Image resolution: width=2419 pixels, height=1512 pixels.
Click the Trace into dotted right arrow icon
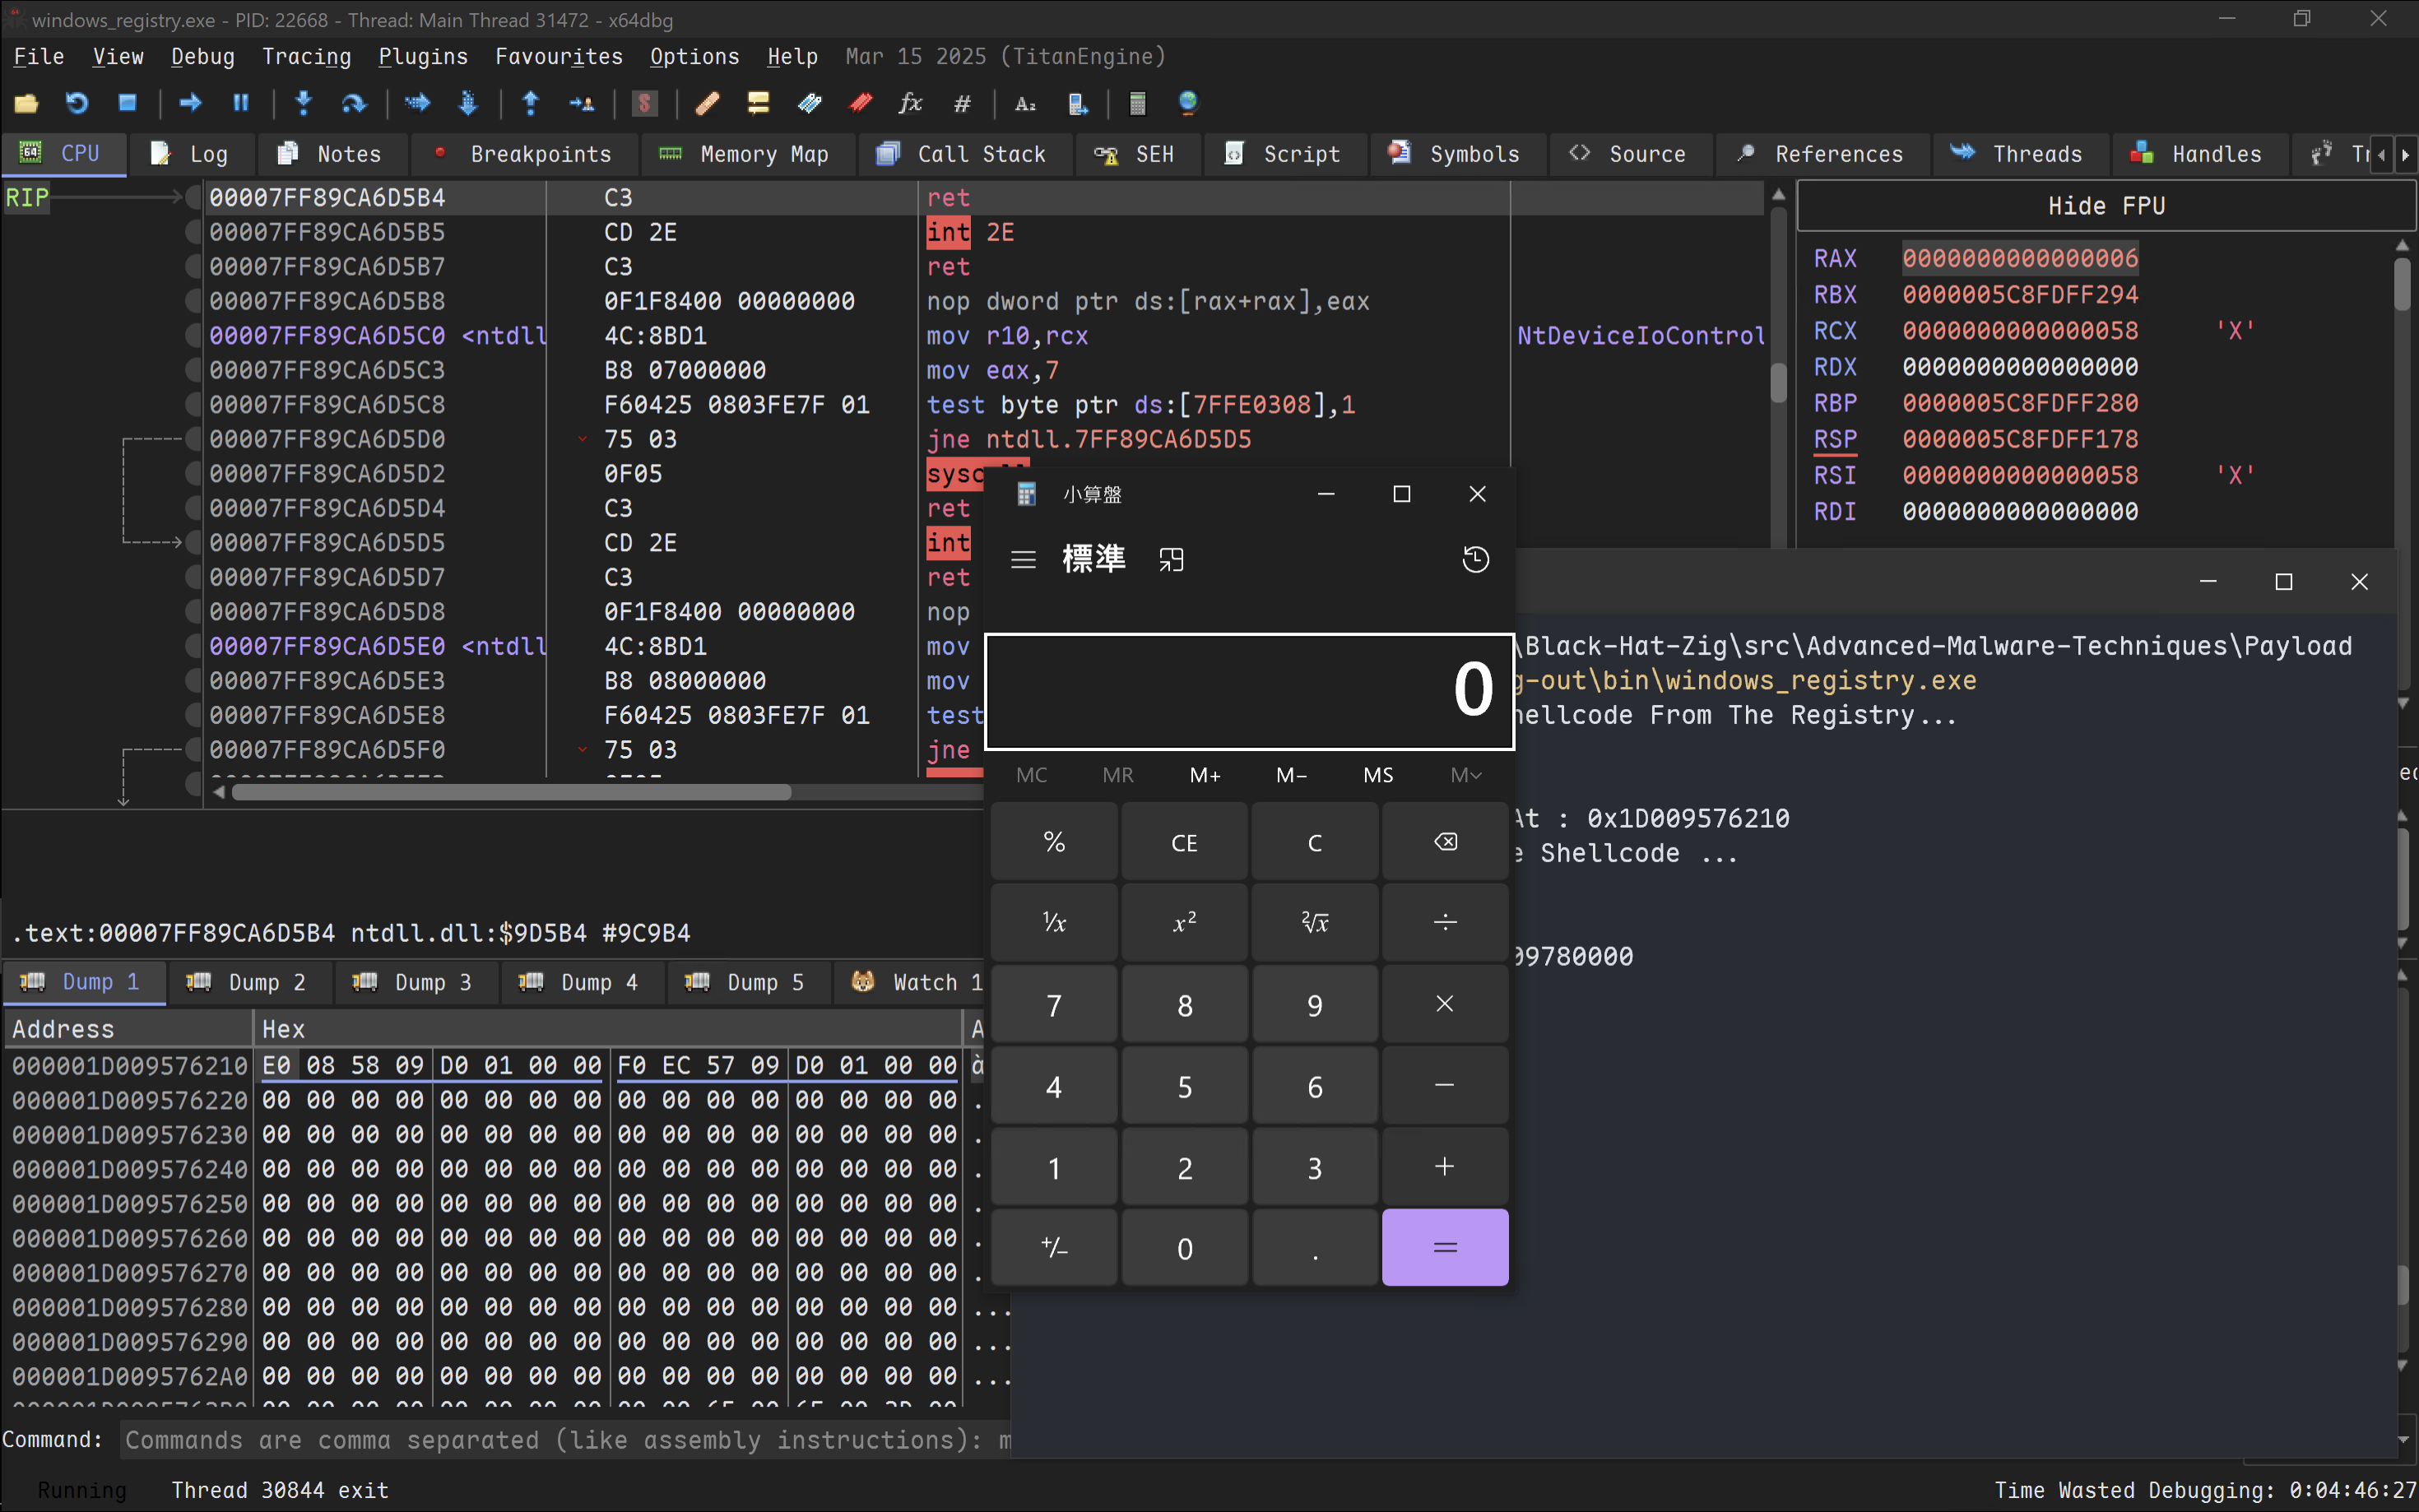pos(417,103)
